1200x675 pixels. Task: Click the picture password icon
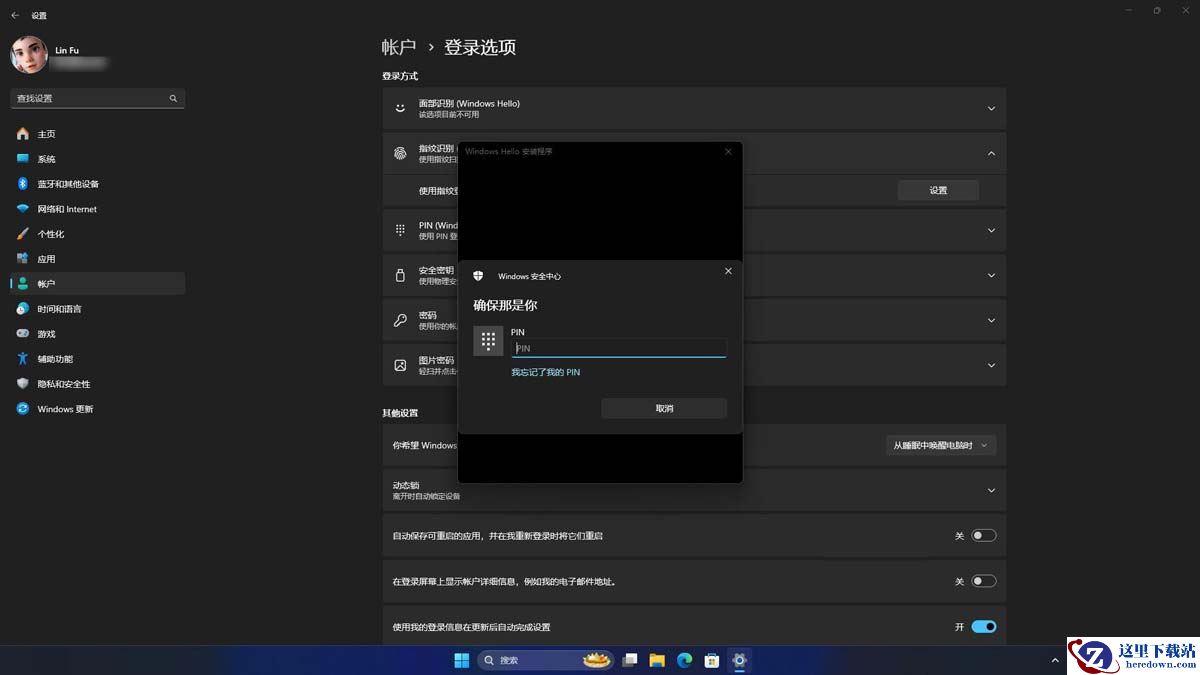tap(400, 365)
